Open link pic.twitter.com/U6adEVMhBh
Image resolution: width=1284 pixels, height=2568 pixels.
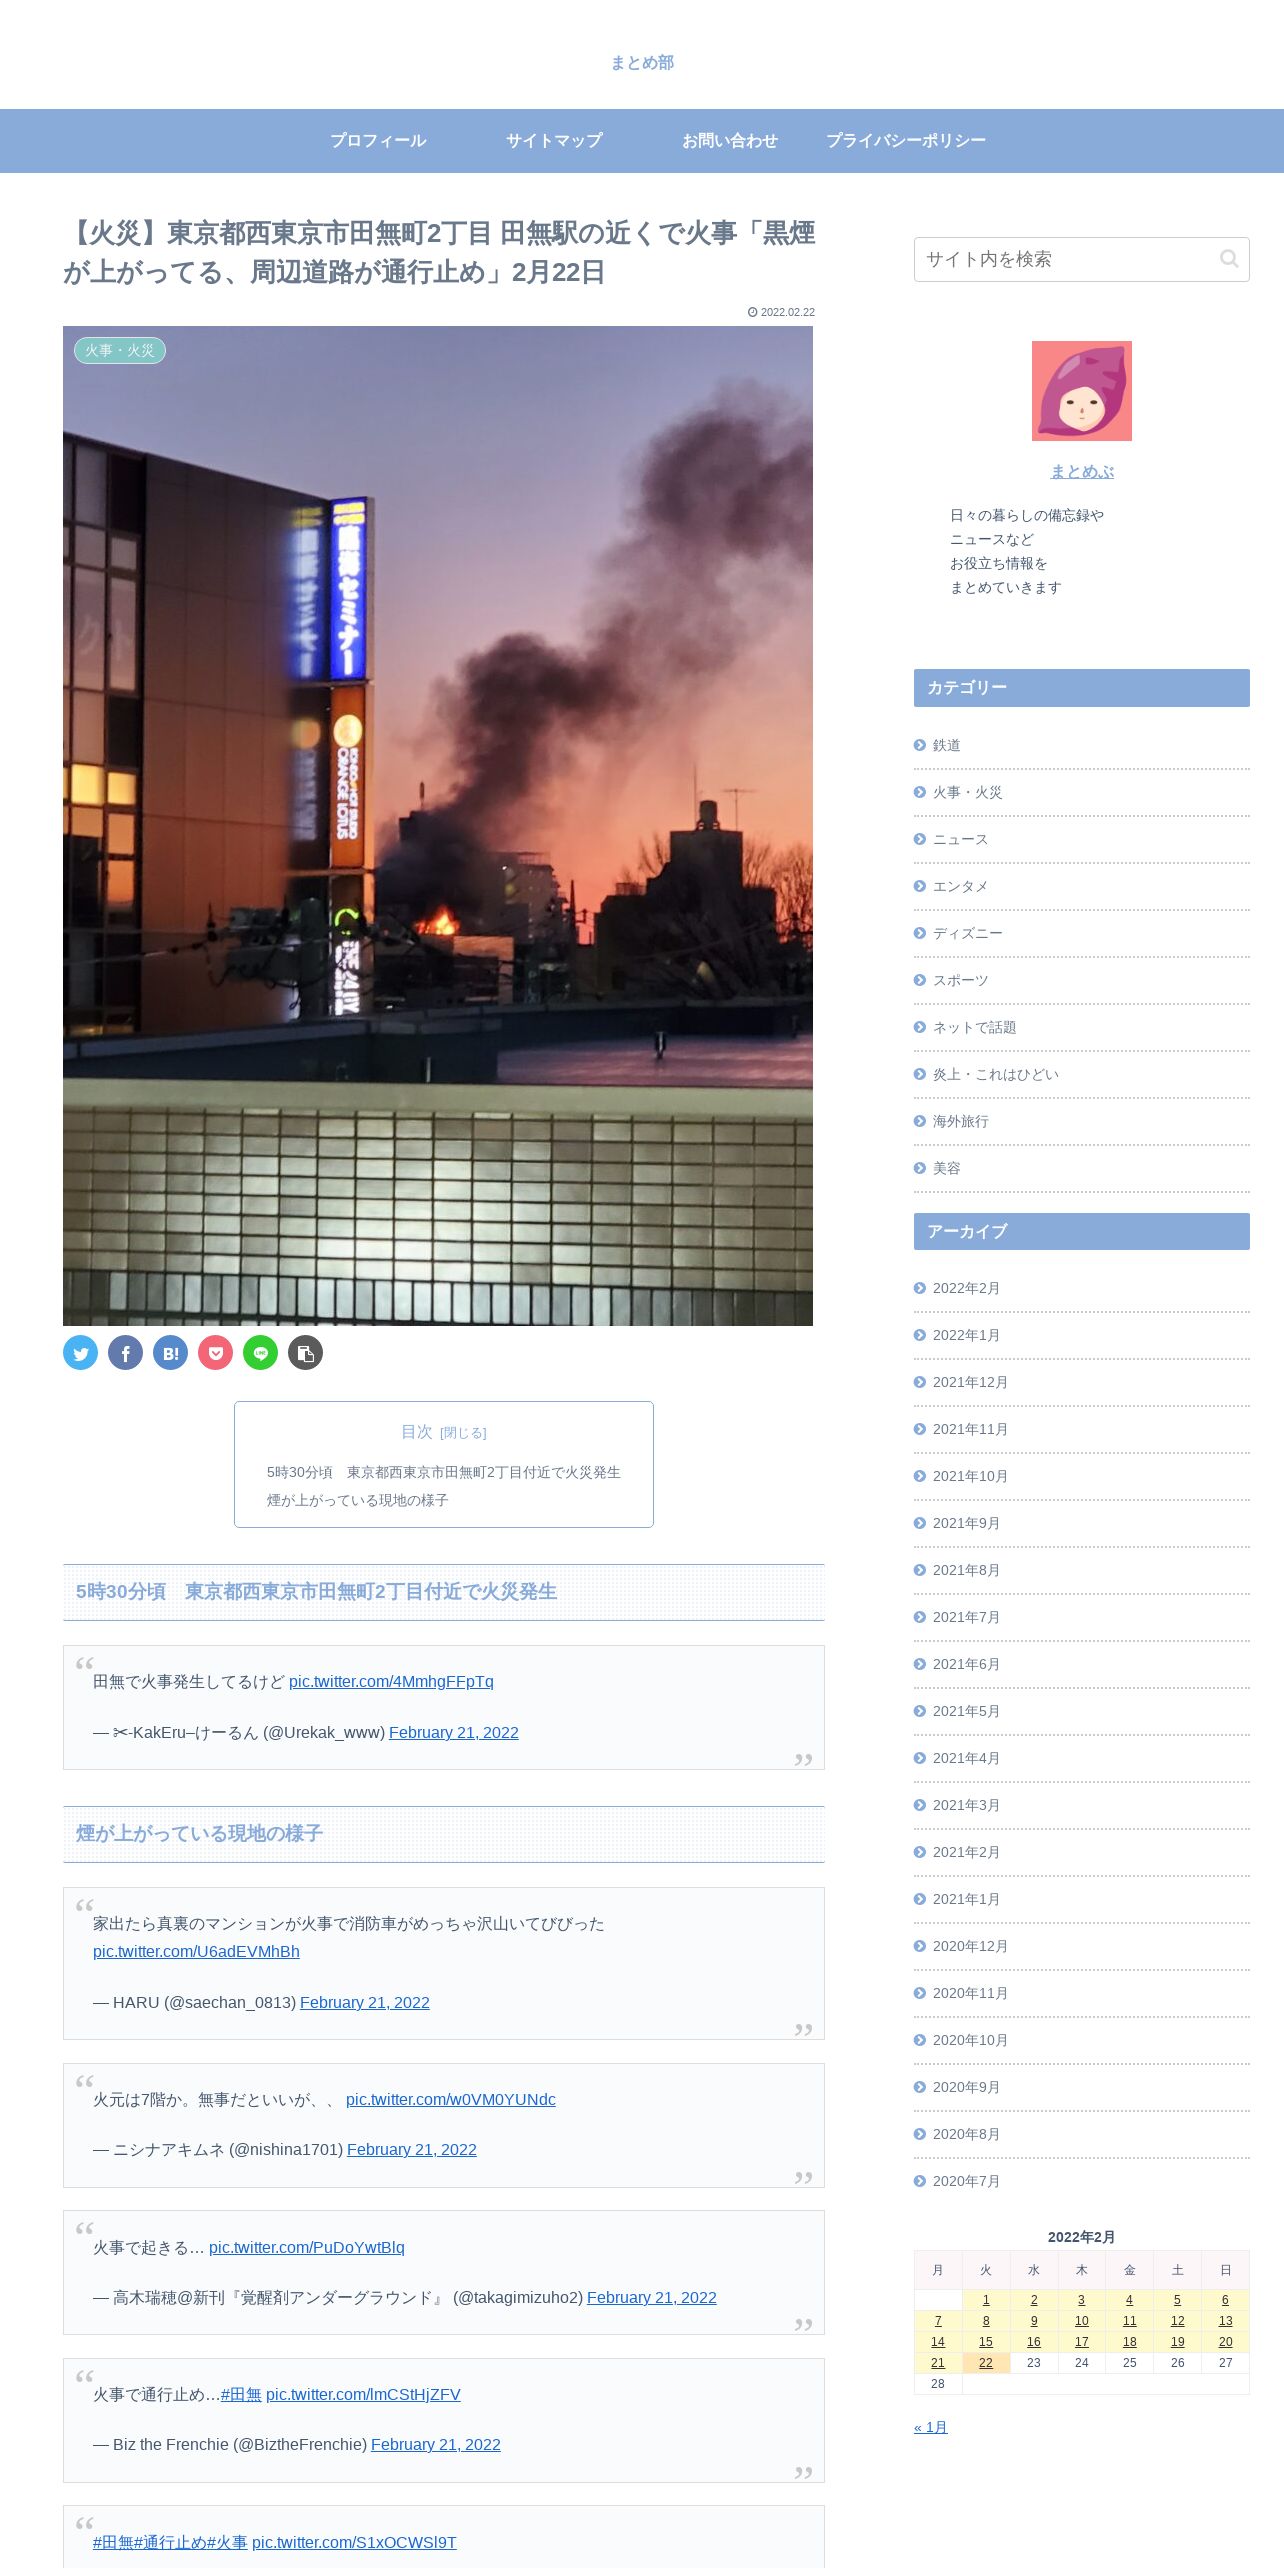point(196,1951)
